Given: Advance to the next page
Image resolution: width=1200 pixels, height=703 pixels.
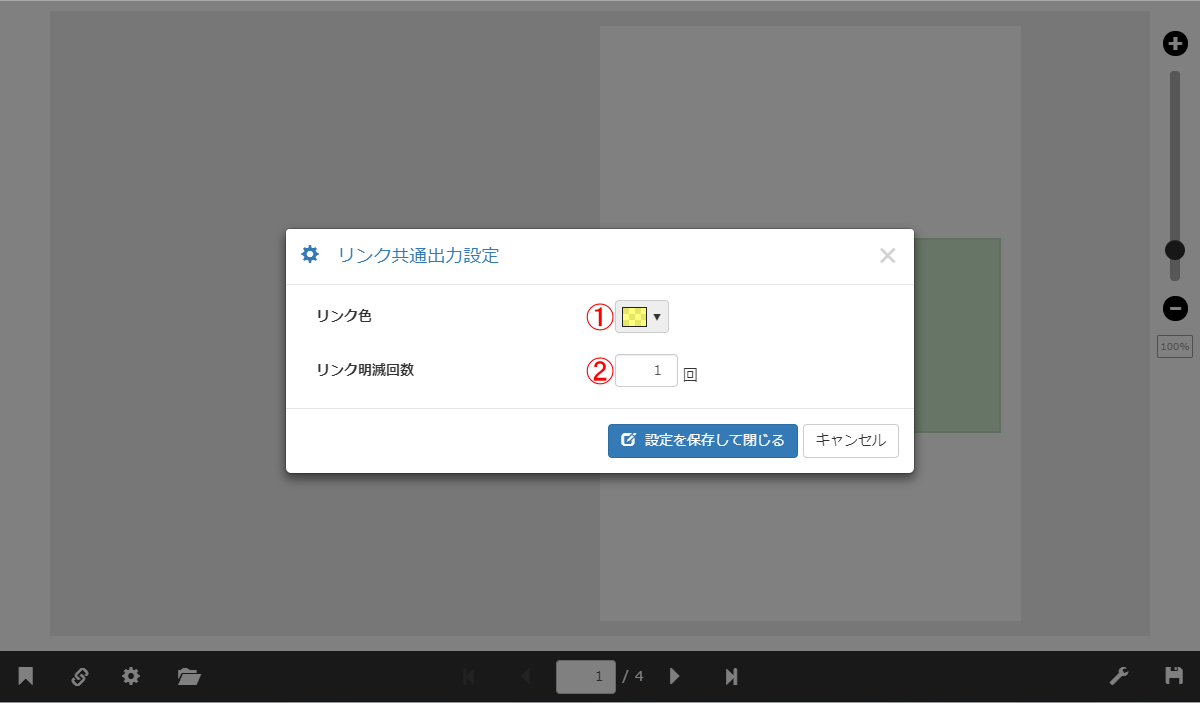Looking at the screenshot, I should pyautogui.click(x=674, y=677).
